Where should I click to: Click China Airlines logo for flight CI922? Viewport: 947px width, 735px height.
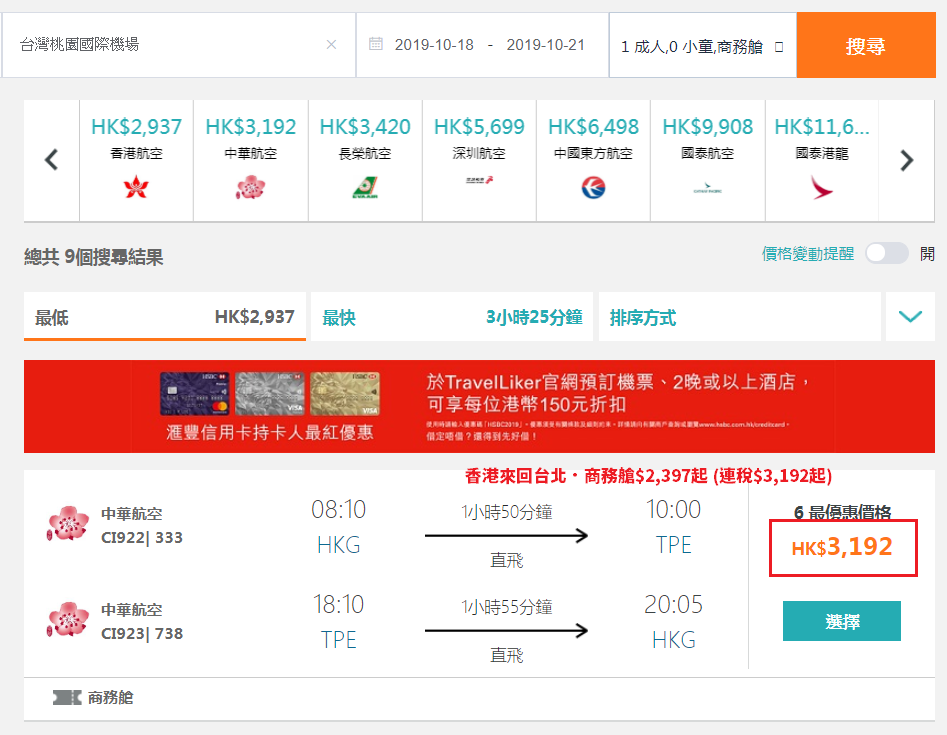pos(68,523)
